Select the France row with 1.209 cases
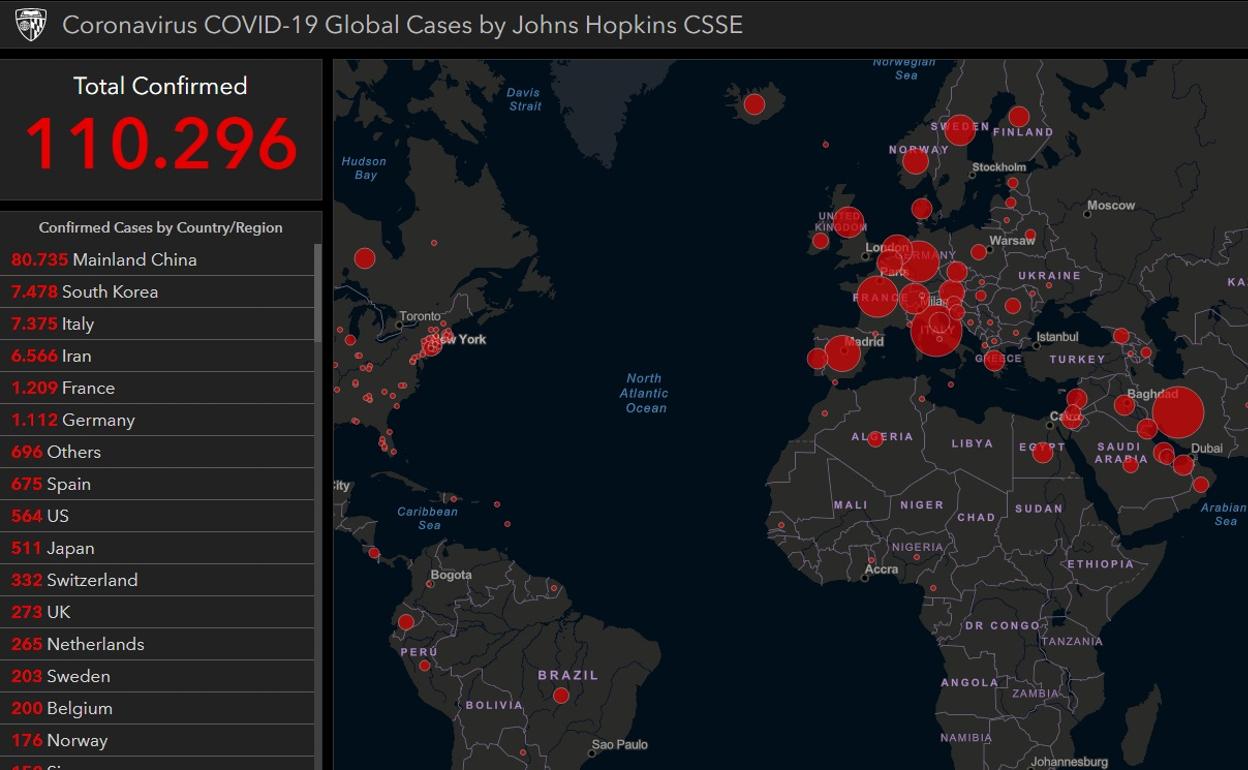The width and height of the screenshot is (1248, 770). click(157, 388)
